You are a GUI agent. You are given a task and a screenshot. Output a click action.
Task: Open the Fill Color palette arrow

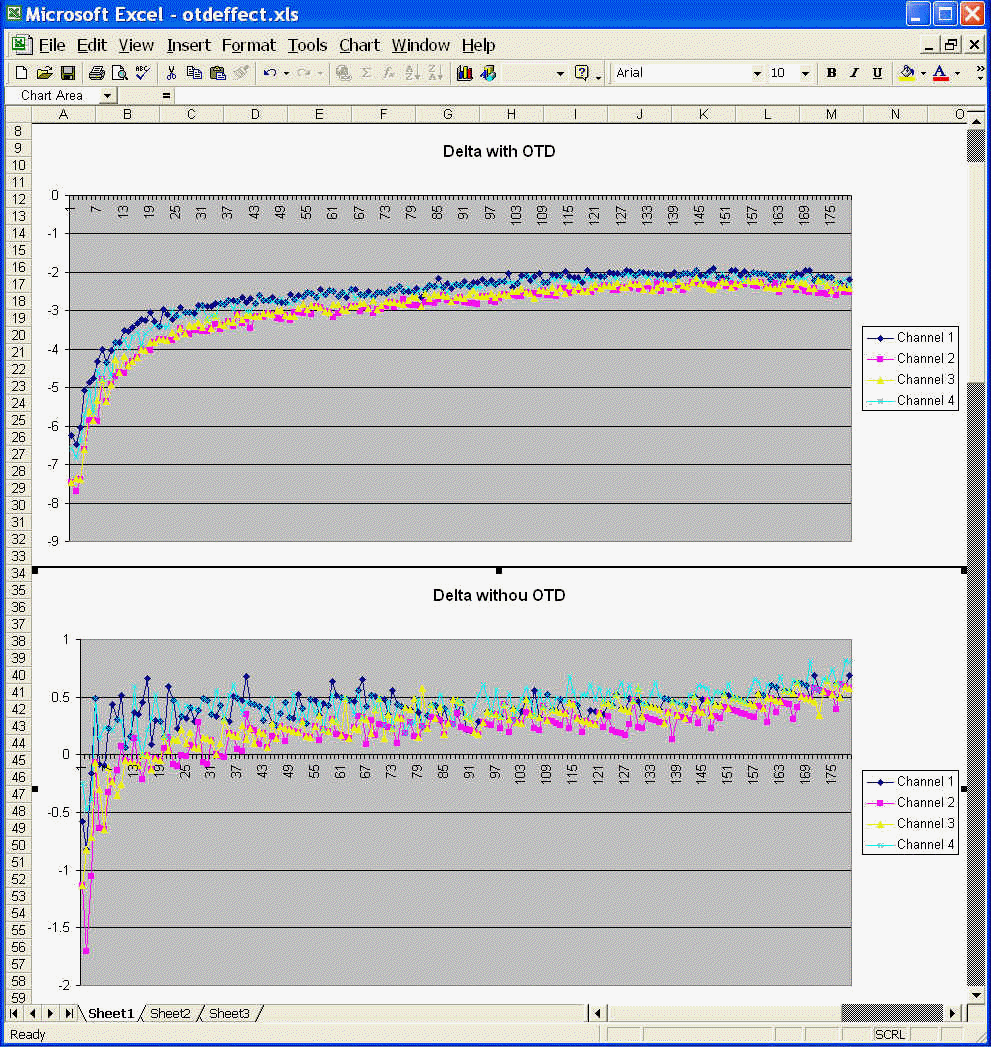923,73
